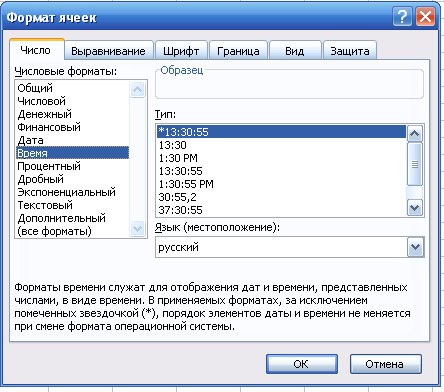Choose the Денежный format
Image resolution: width=444 pixels, height=392 pixels.
[72, 114]
